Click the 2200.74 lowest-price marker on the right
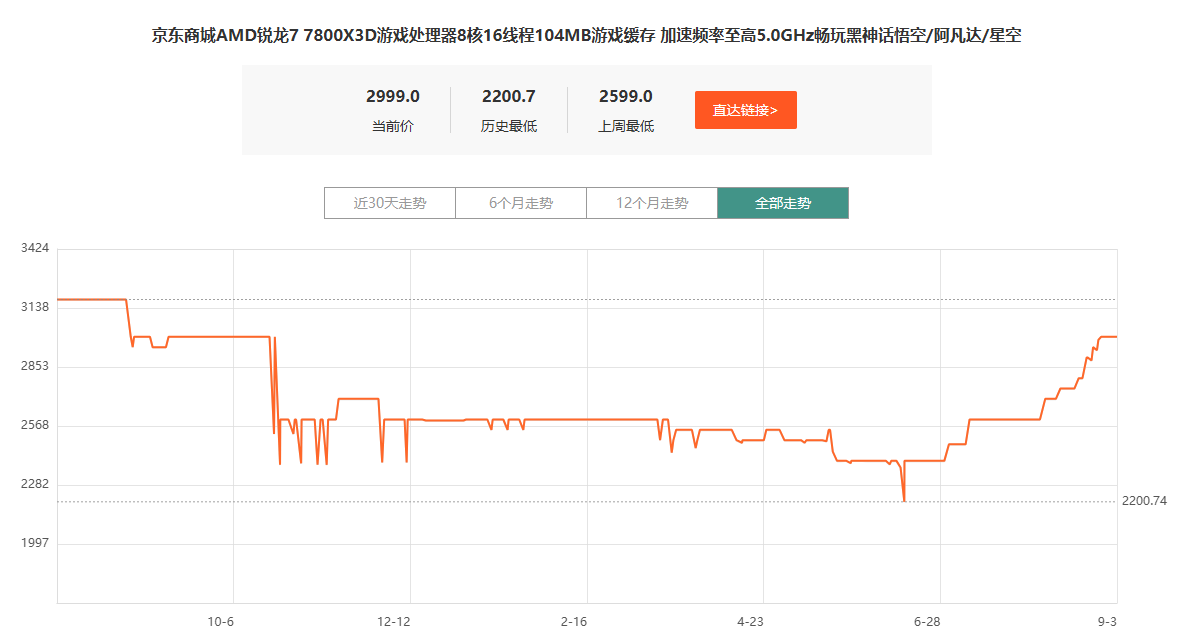Image resolution: width=1181 pixels, height=643 pixels. (x=1143, y=498)
